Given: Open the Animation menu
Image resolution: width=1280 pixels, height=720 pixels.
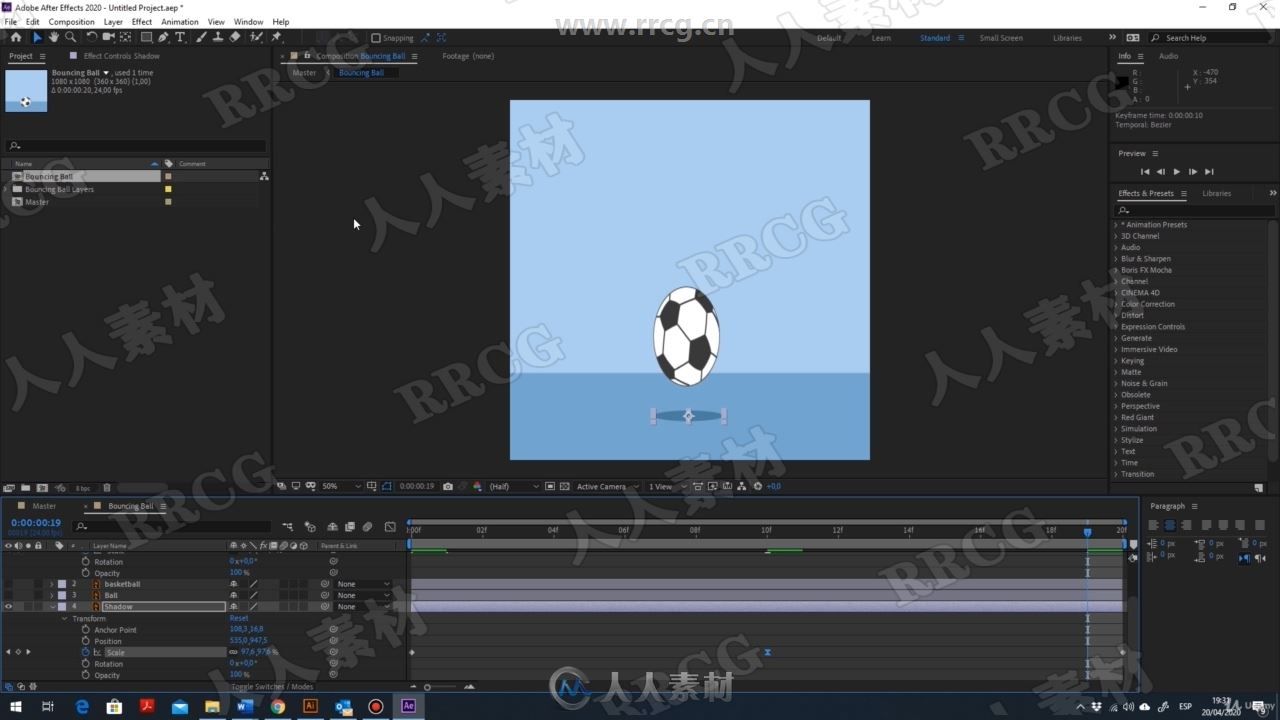Looking at the screenshot, I should [180, 21].
